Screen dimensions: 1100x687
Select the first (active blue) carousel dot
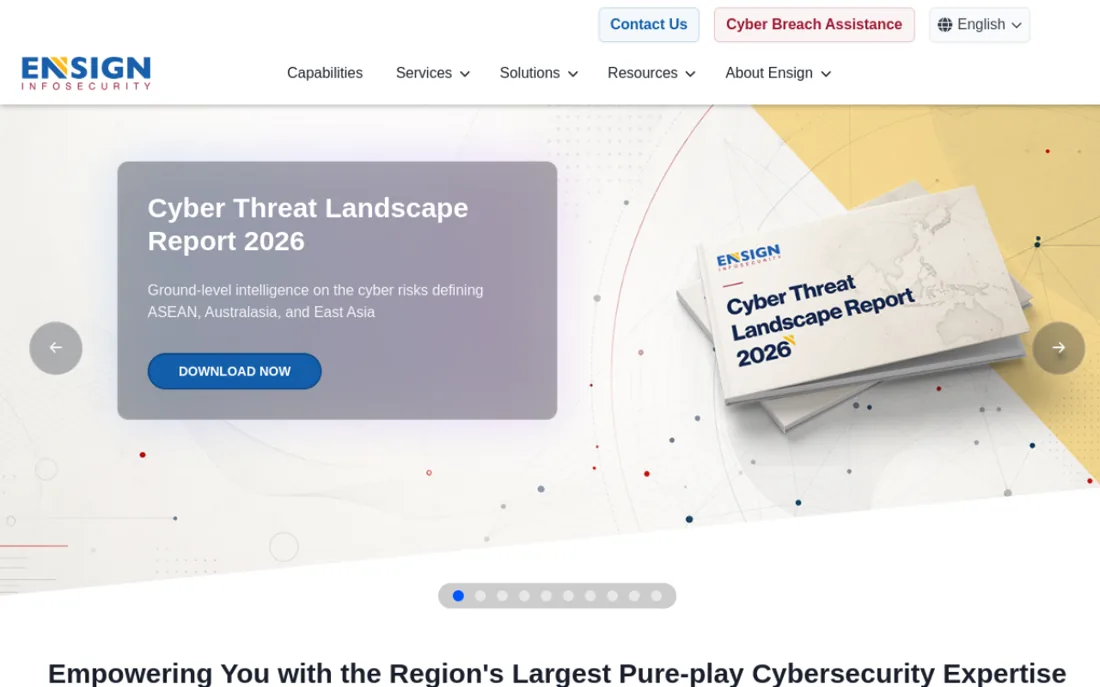458,596
